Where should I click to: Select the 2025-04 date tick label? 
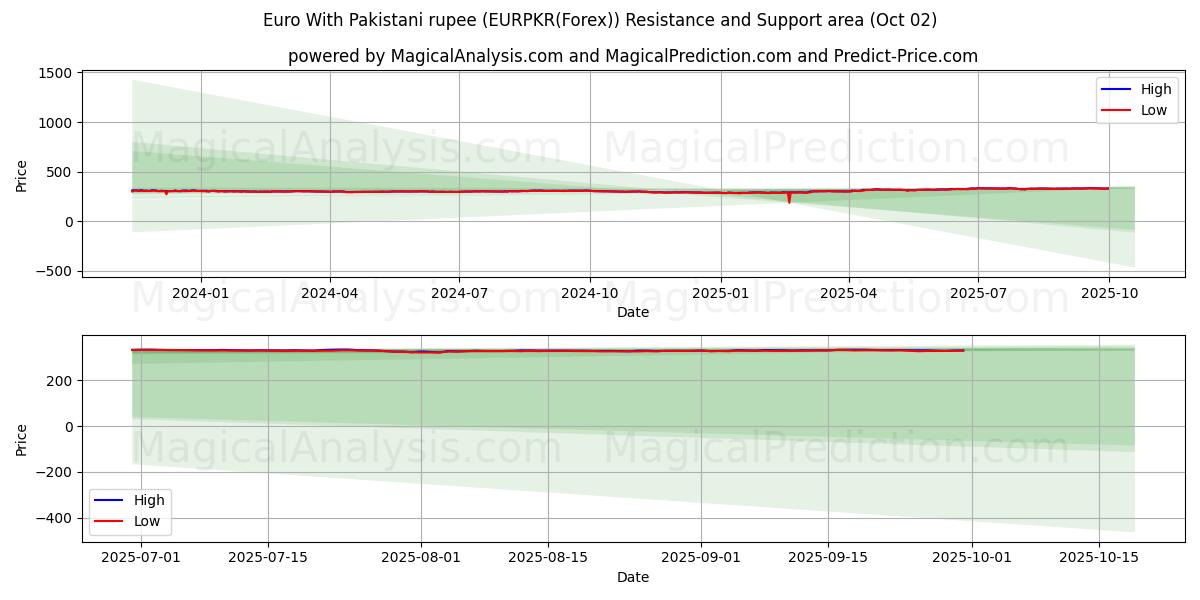tap(849, 294)
